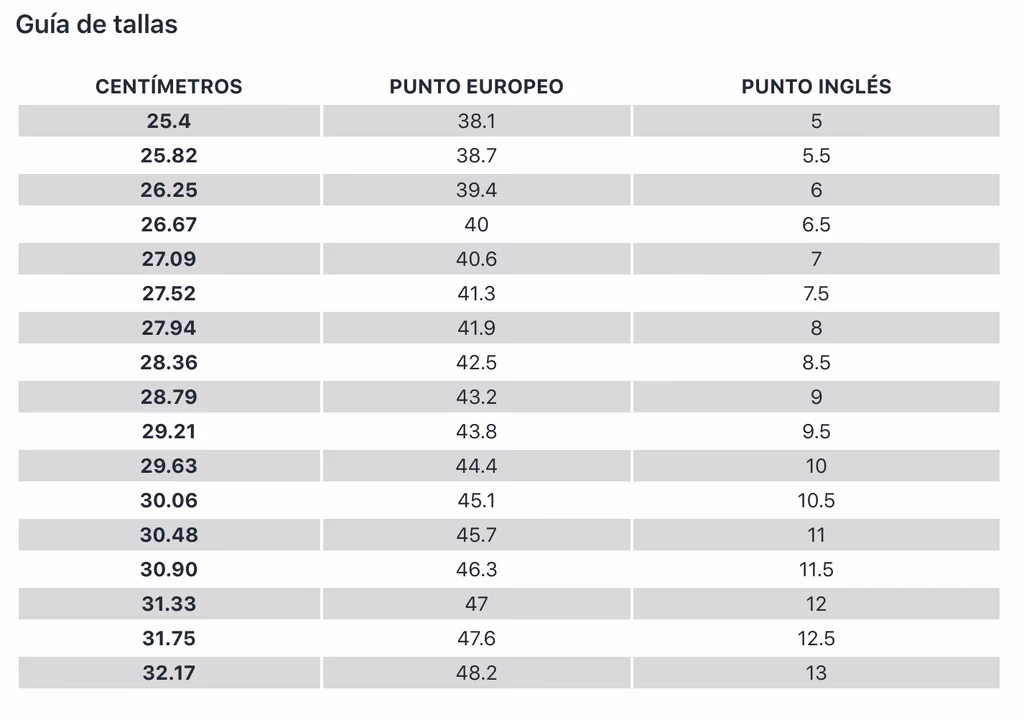Click the PUNTO INGLÉS column header

pos(816,86)
